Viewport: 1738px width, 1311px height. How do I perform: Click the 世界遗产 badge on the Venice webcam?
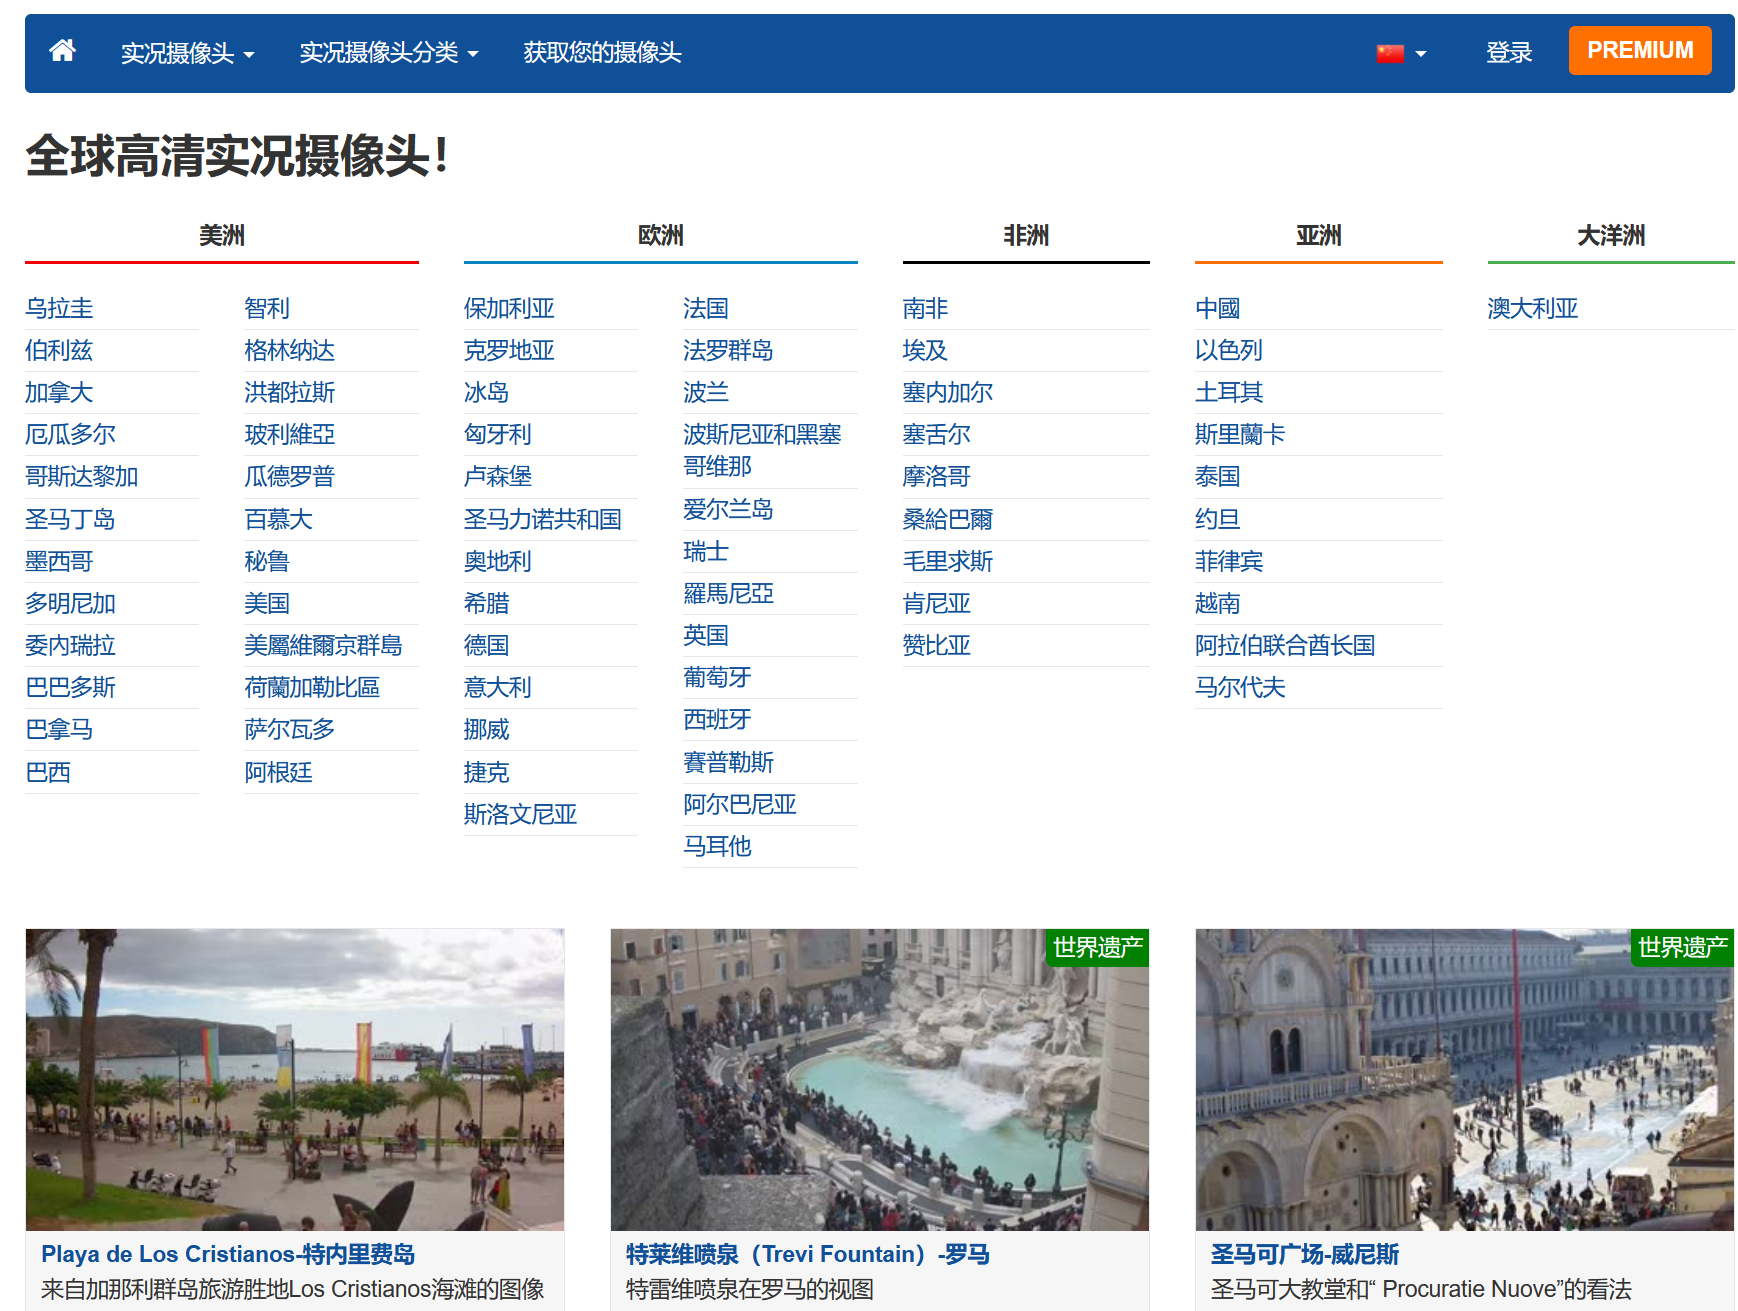(1682, 949)
